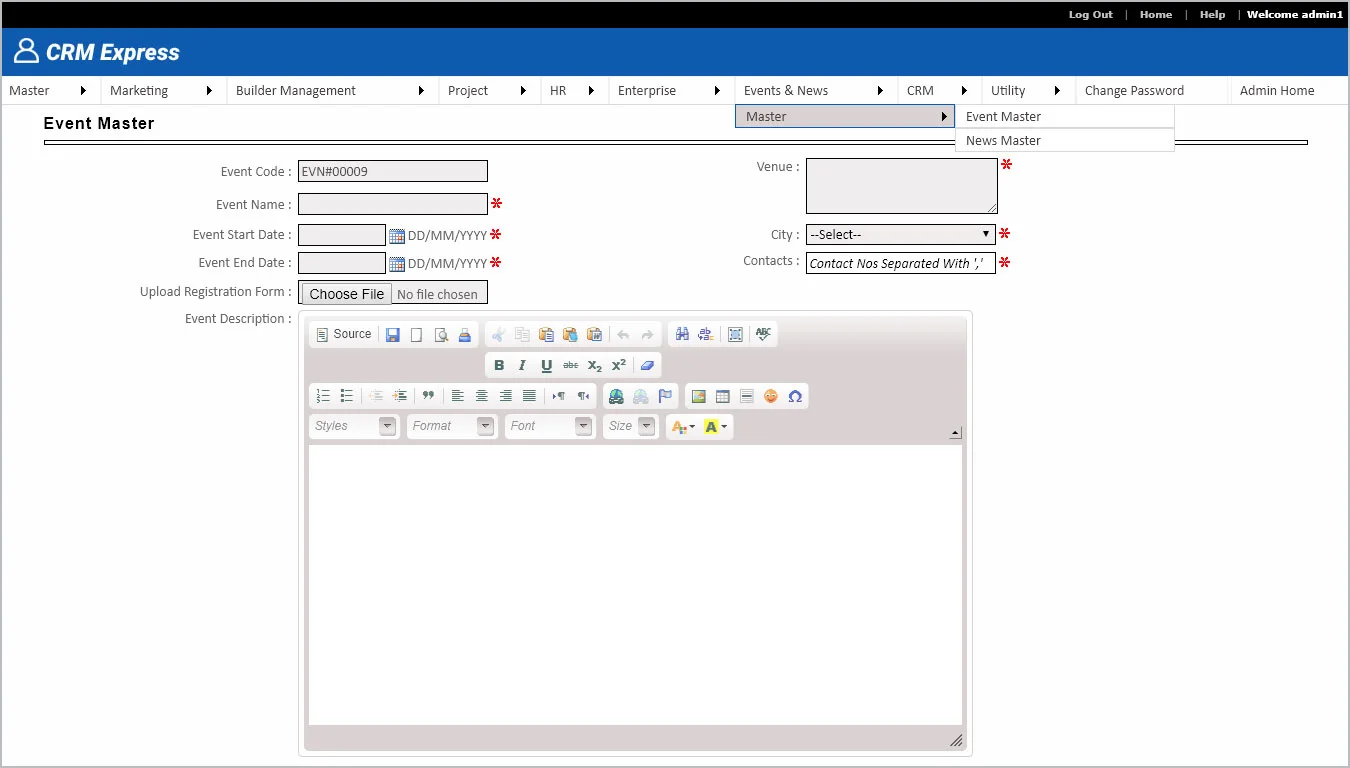1350x768 pixels.
Task: Click Choose File upload button
Action: [347, 294]
